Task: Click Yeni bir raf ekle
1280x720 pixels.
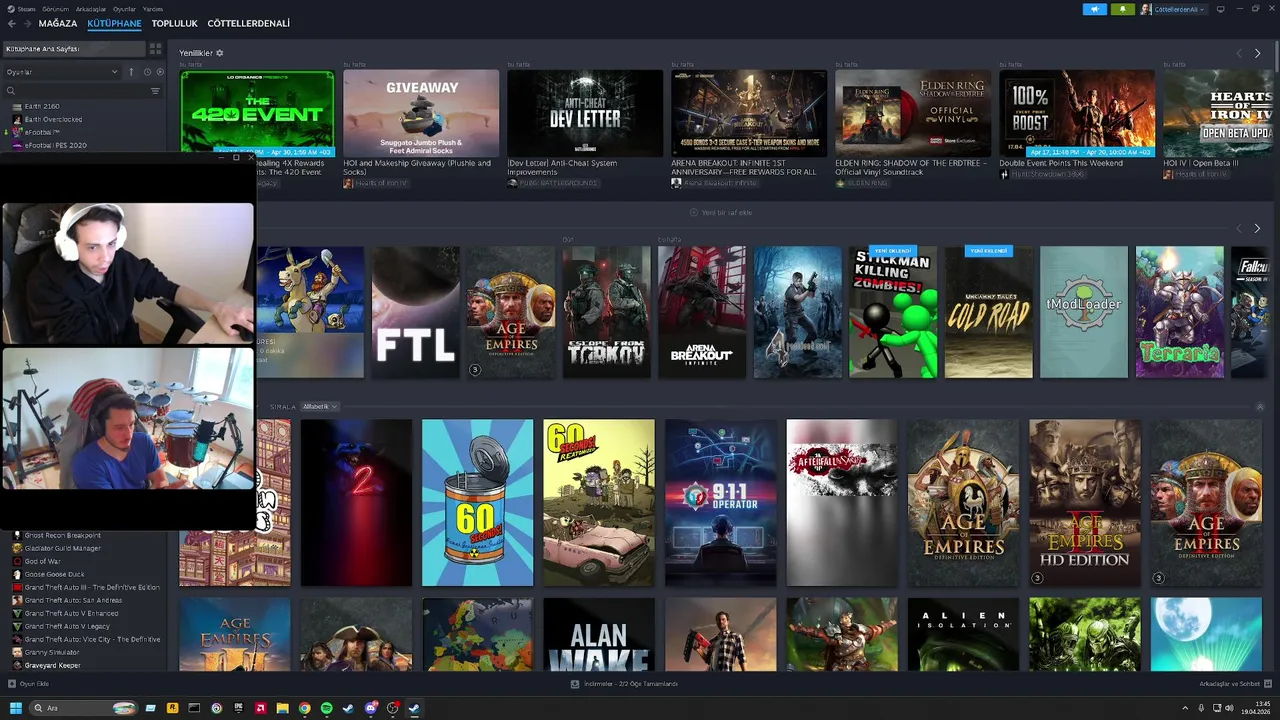Action: click(x=721, y=212)
